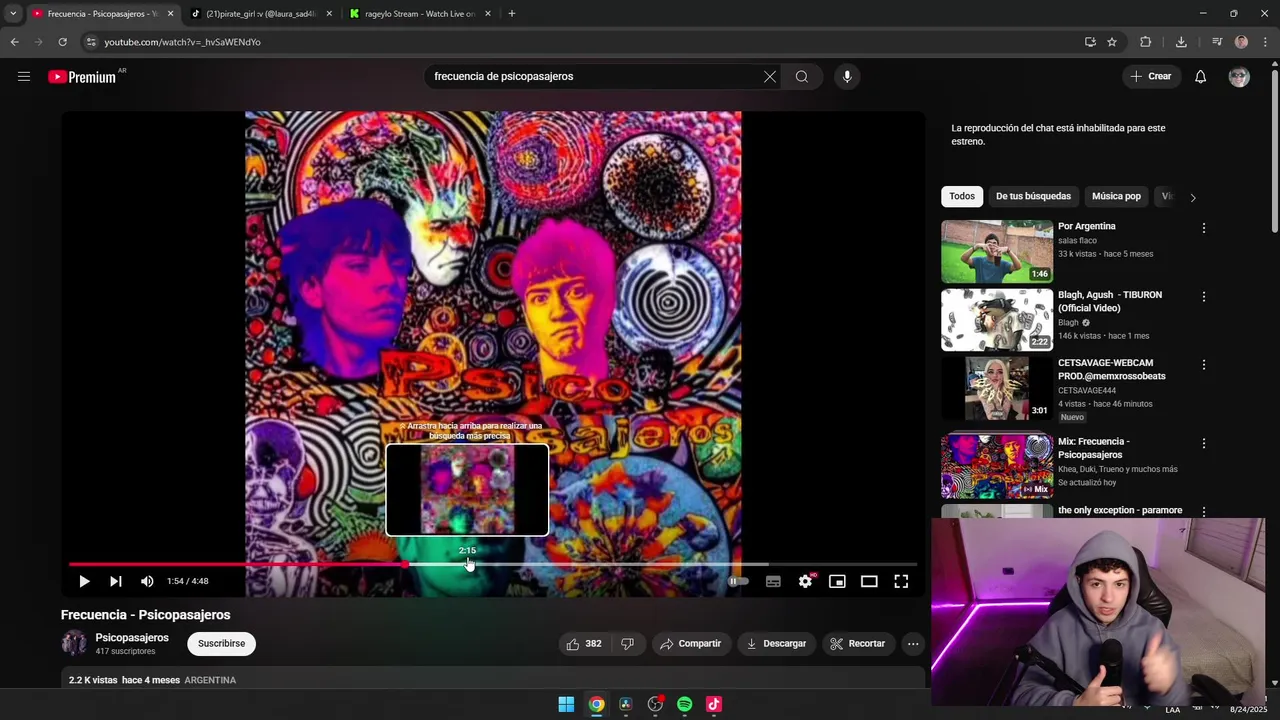This screenshot has height=720, width=1280.
Task: Open the Psicopasajeros channel name link
Action: [x=132, y=637]
